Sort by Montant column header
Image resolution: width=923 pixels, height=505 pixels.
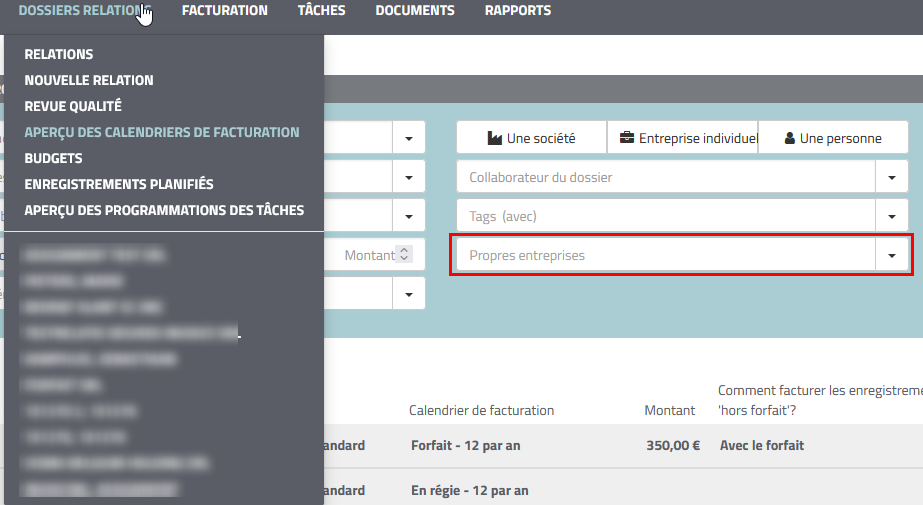point(670,410)
